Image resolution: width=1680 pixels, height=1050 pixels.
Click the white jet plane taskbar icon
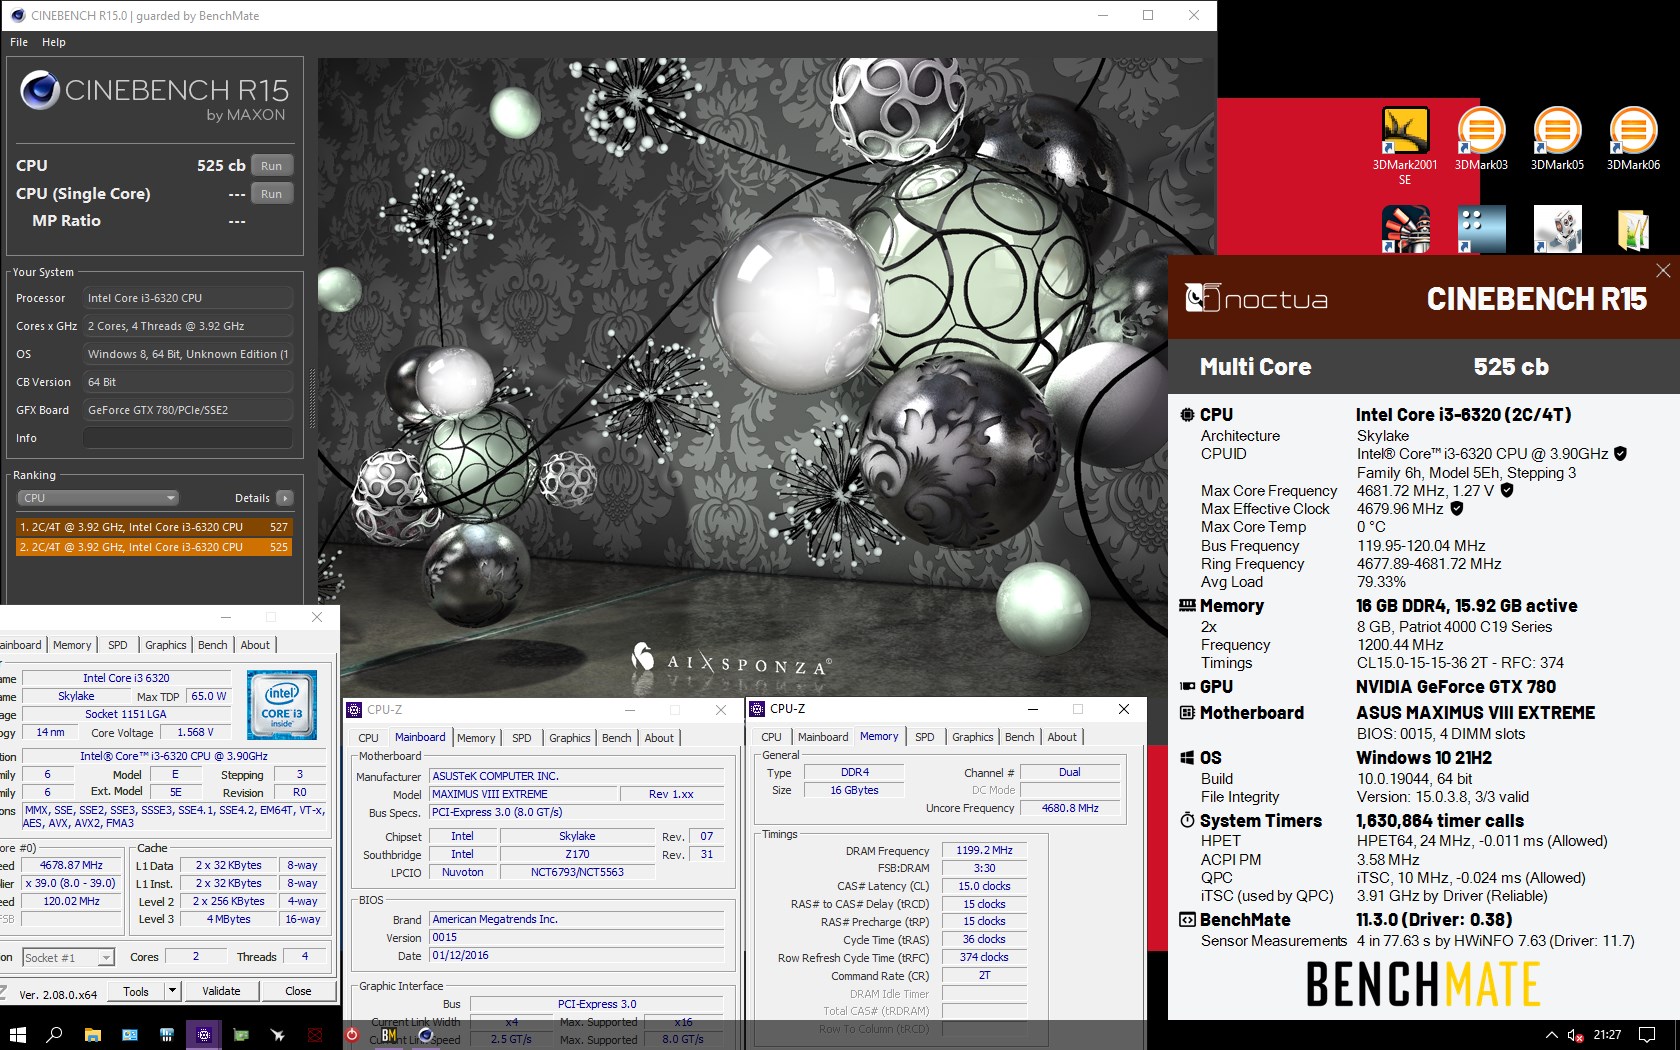[278, 1035]
